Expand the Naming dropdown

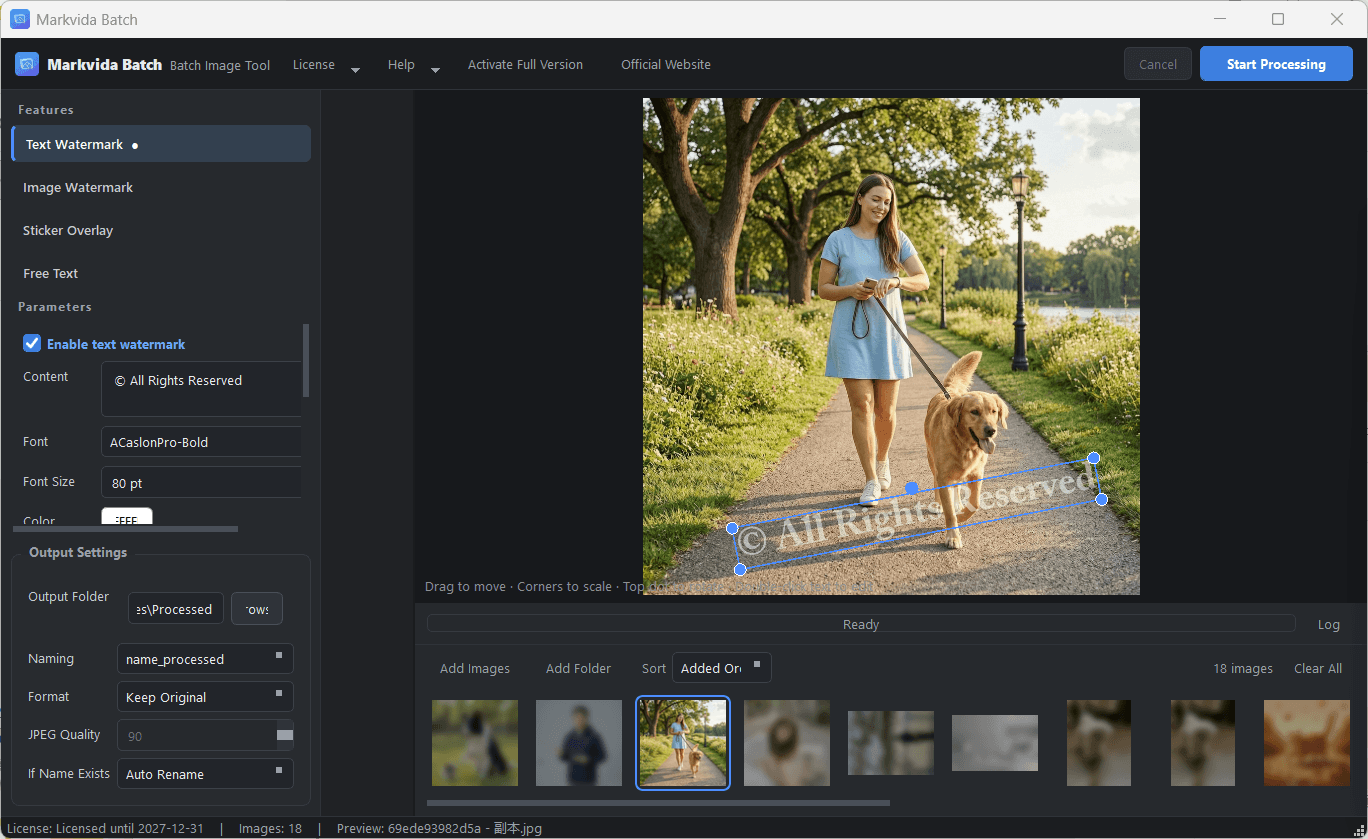tap(205, 659)
